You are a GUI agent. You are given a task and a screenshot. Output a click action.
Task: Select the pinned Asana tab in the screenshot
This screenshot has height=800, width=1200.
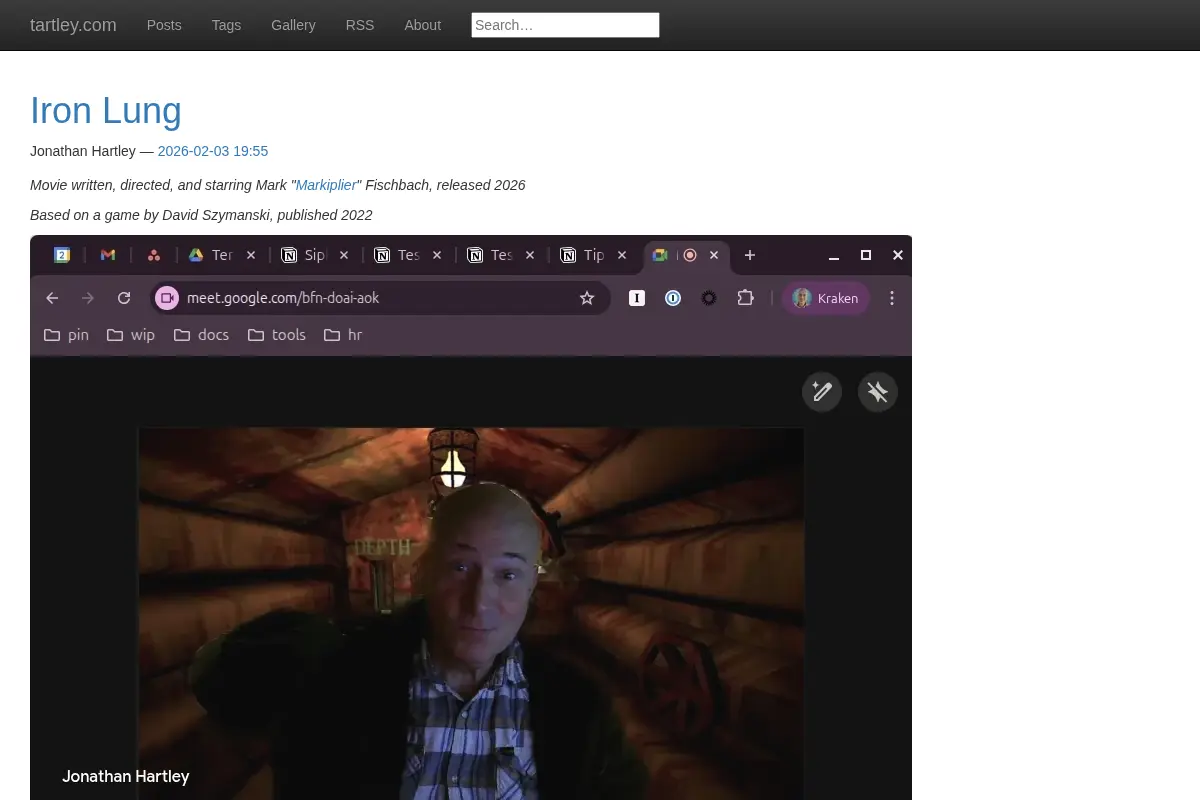[154, 255]
